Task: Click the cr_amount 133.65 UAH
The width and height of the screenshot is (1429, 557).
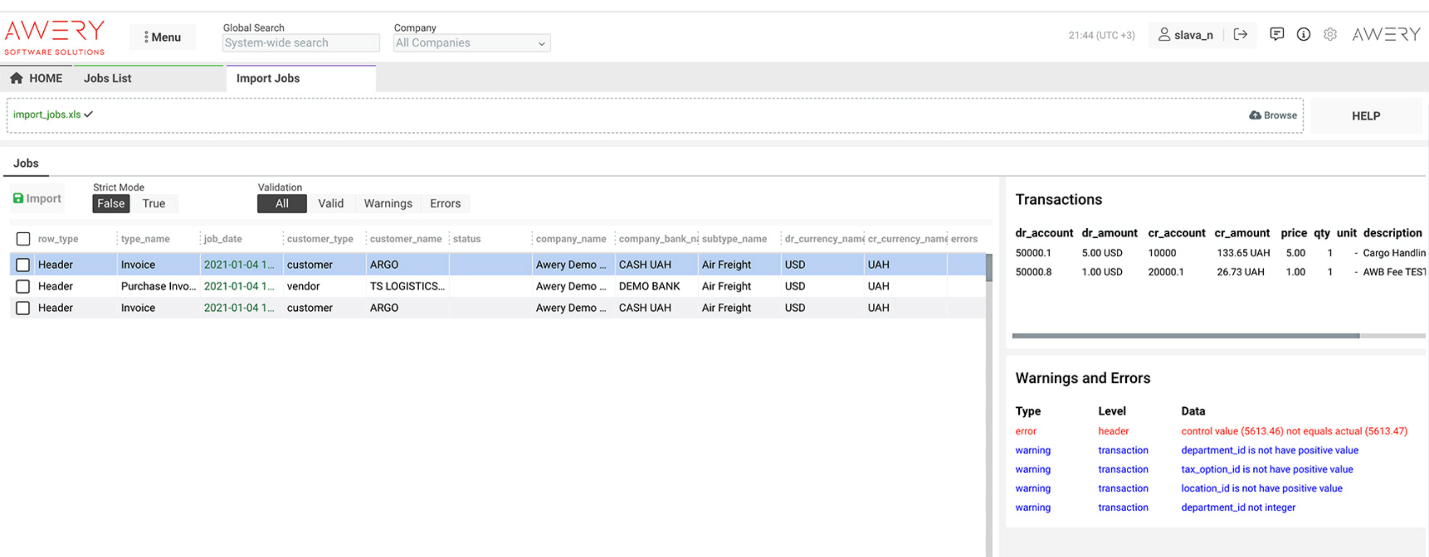Action: pyautogui.click(x=1243, y=253)
